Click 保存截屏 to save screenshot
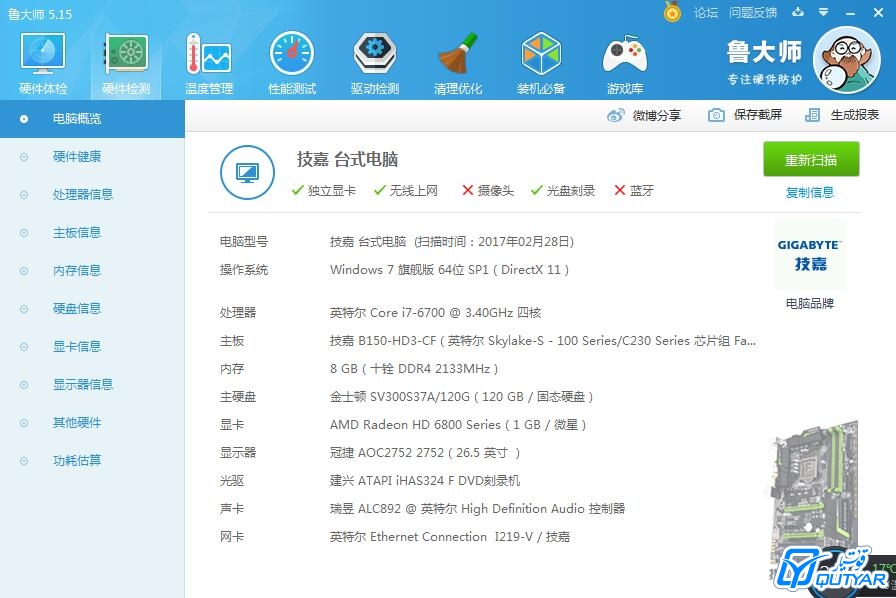The width and height of the screenshot is (896, 598). tap(745, 115)
